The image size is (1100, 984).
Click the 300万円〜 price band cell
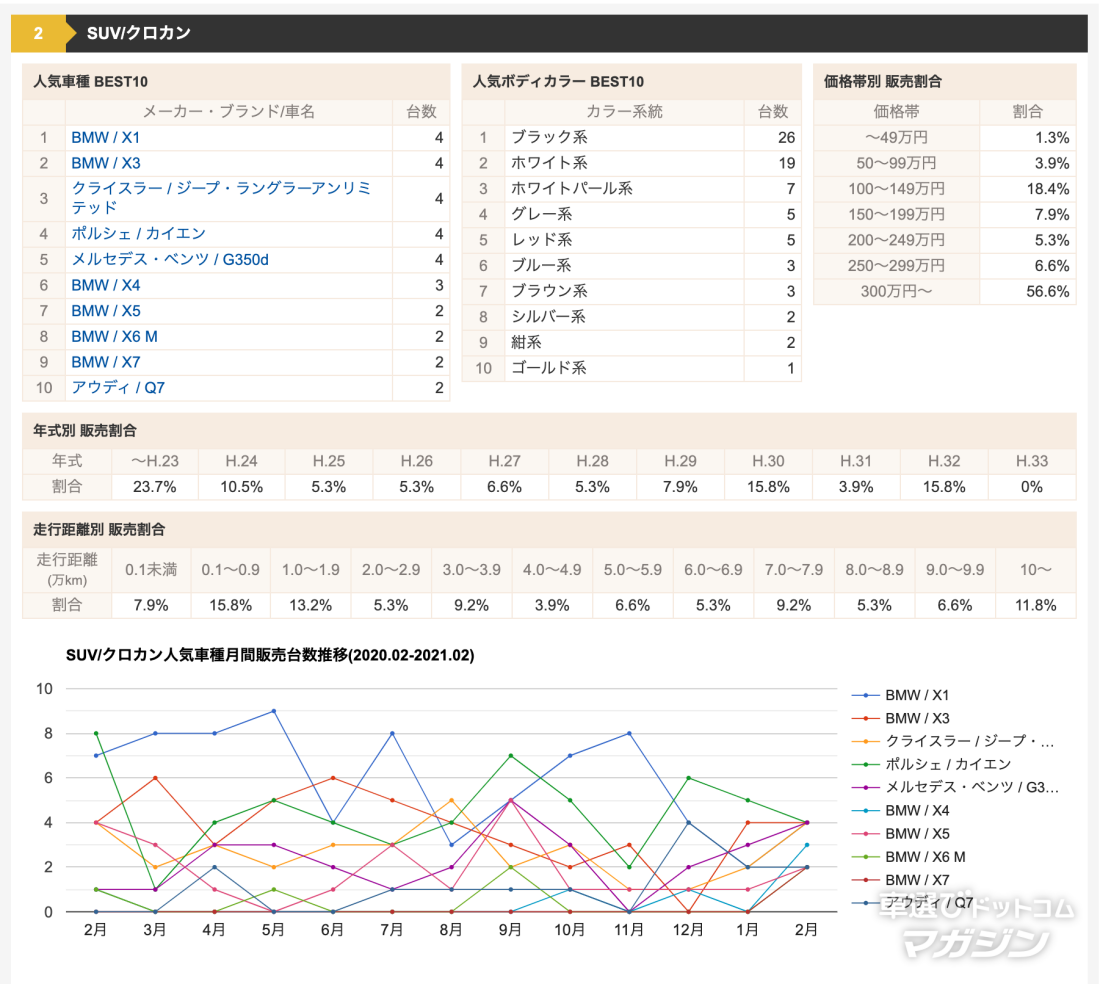tap(896, 291)
